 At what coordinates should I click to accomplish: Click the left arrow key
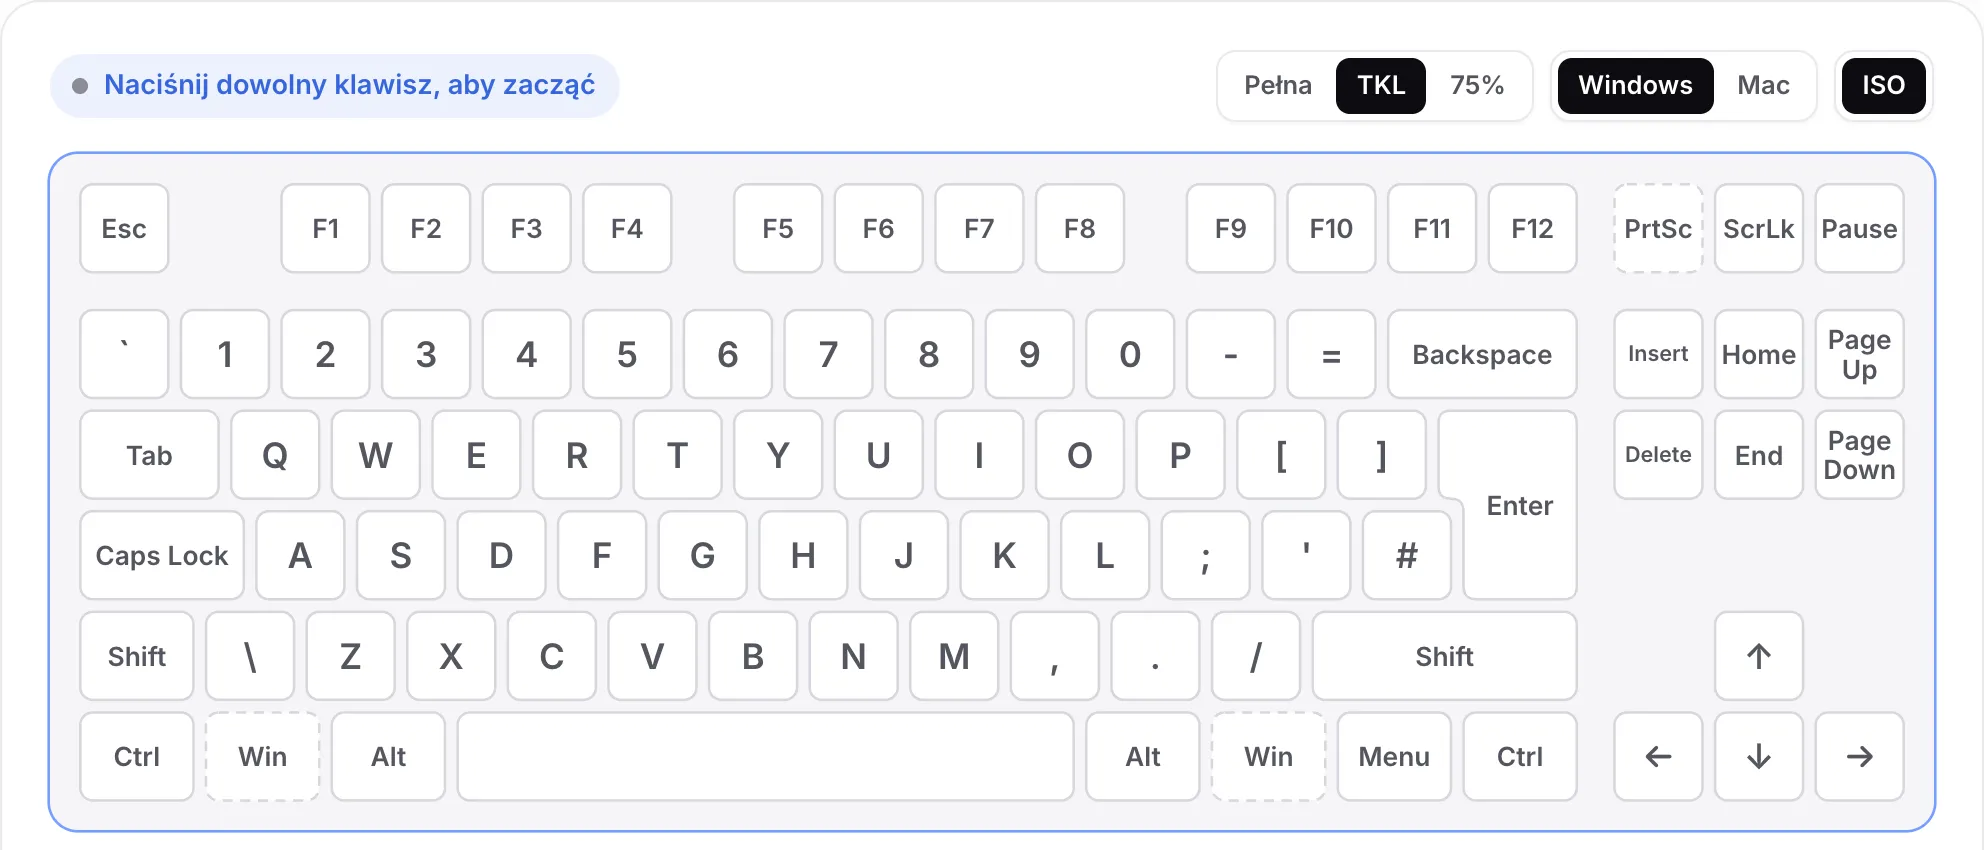pos(1658,756)
